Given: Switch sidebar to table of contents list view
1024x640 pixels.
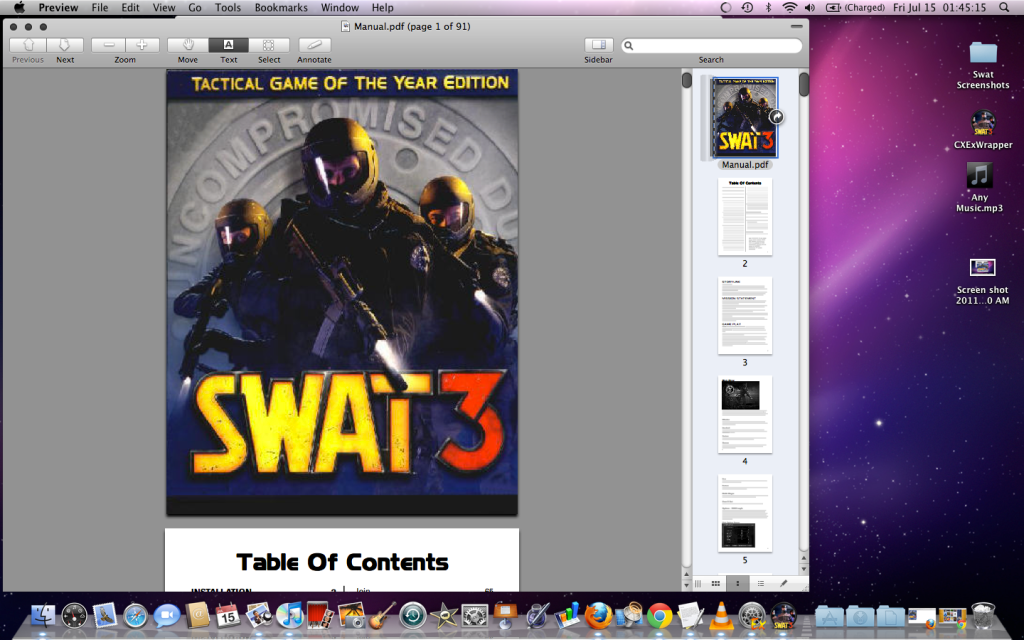Looking at the screenshot, I should (761, 583).
